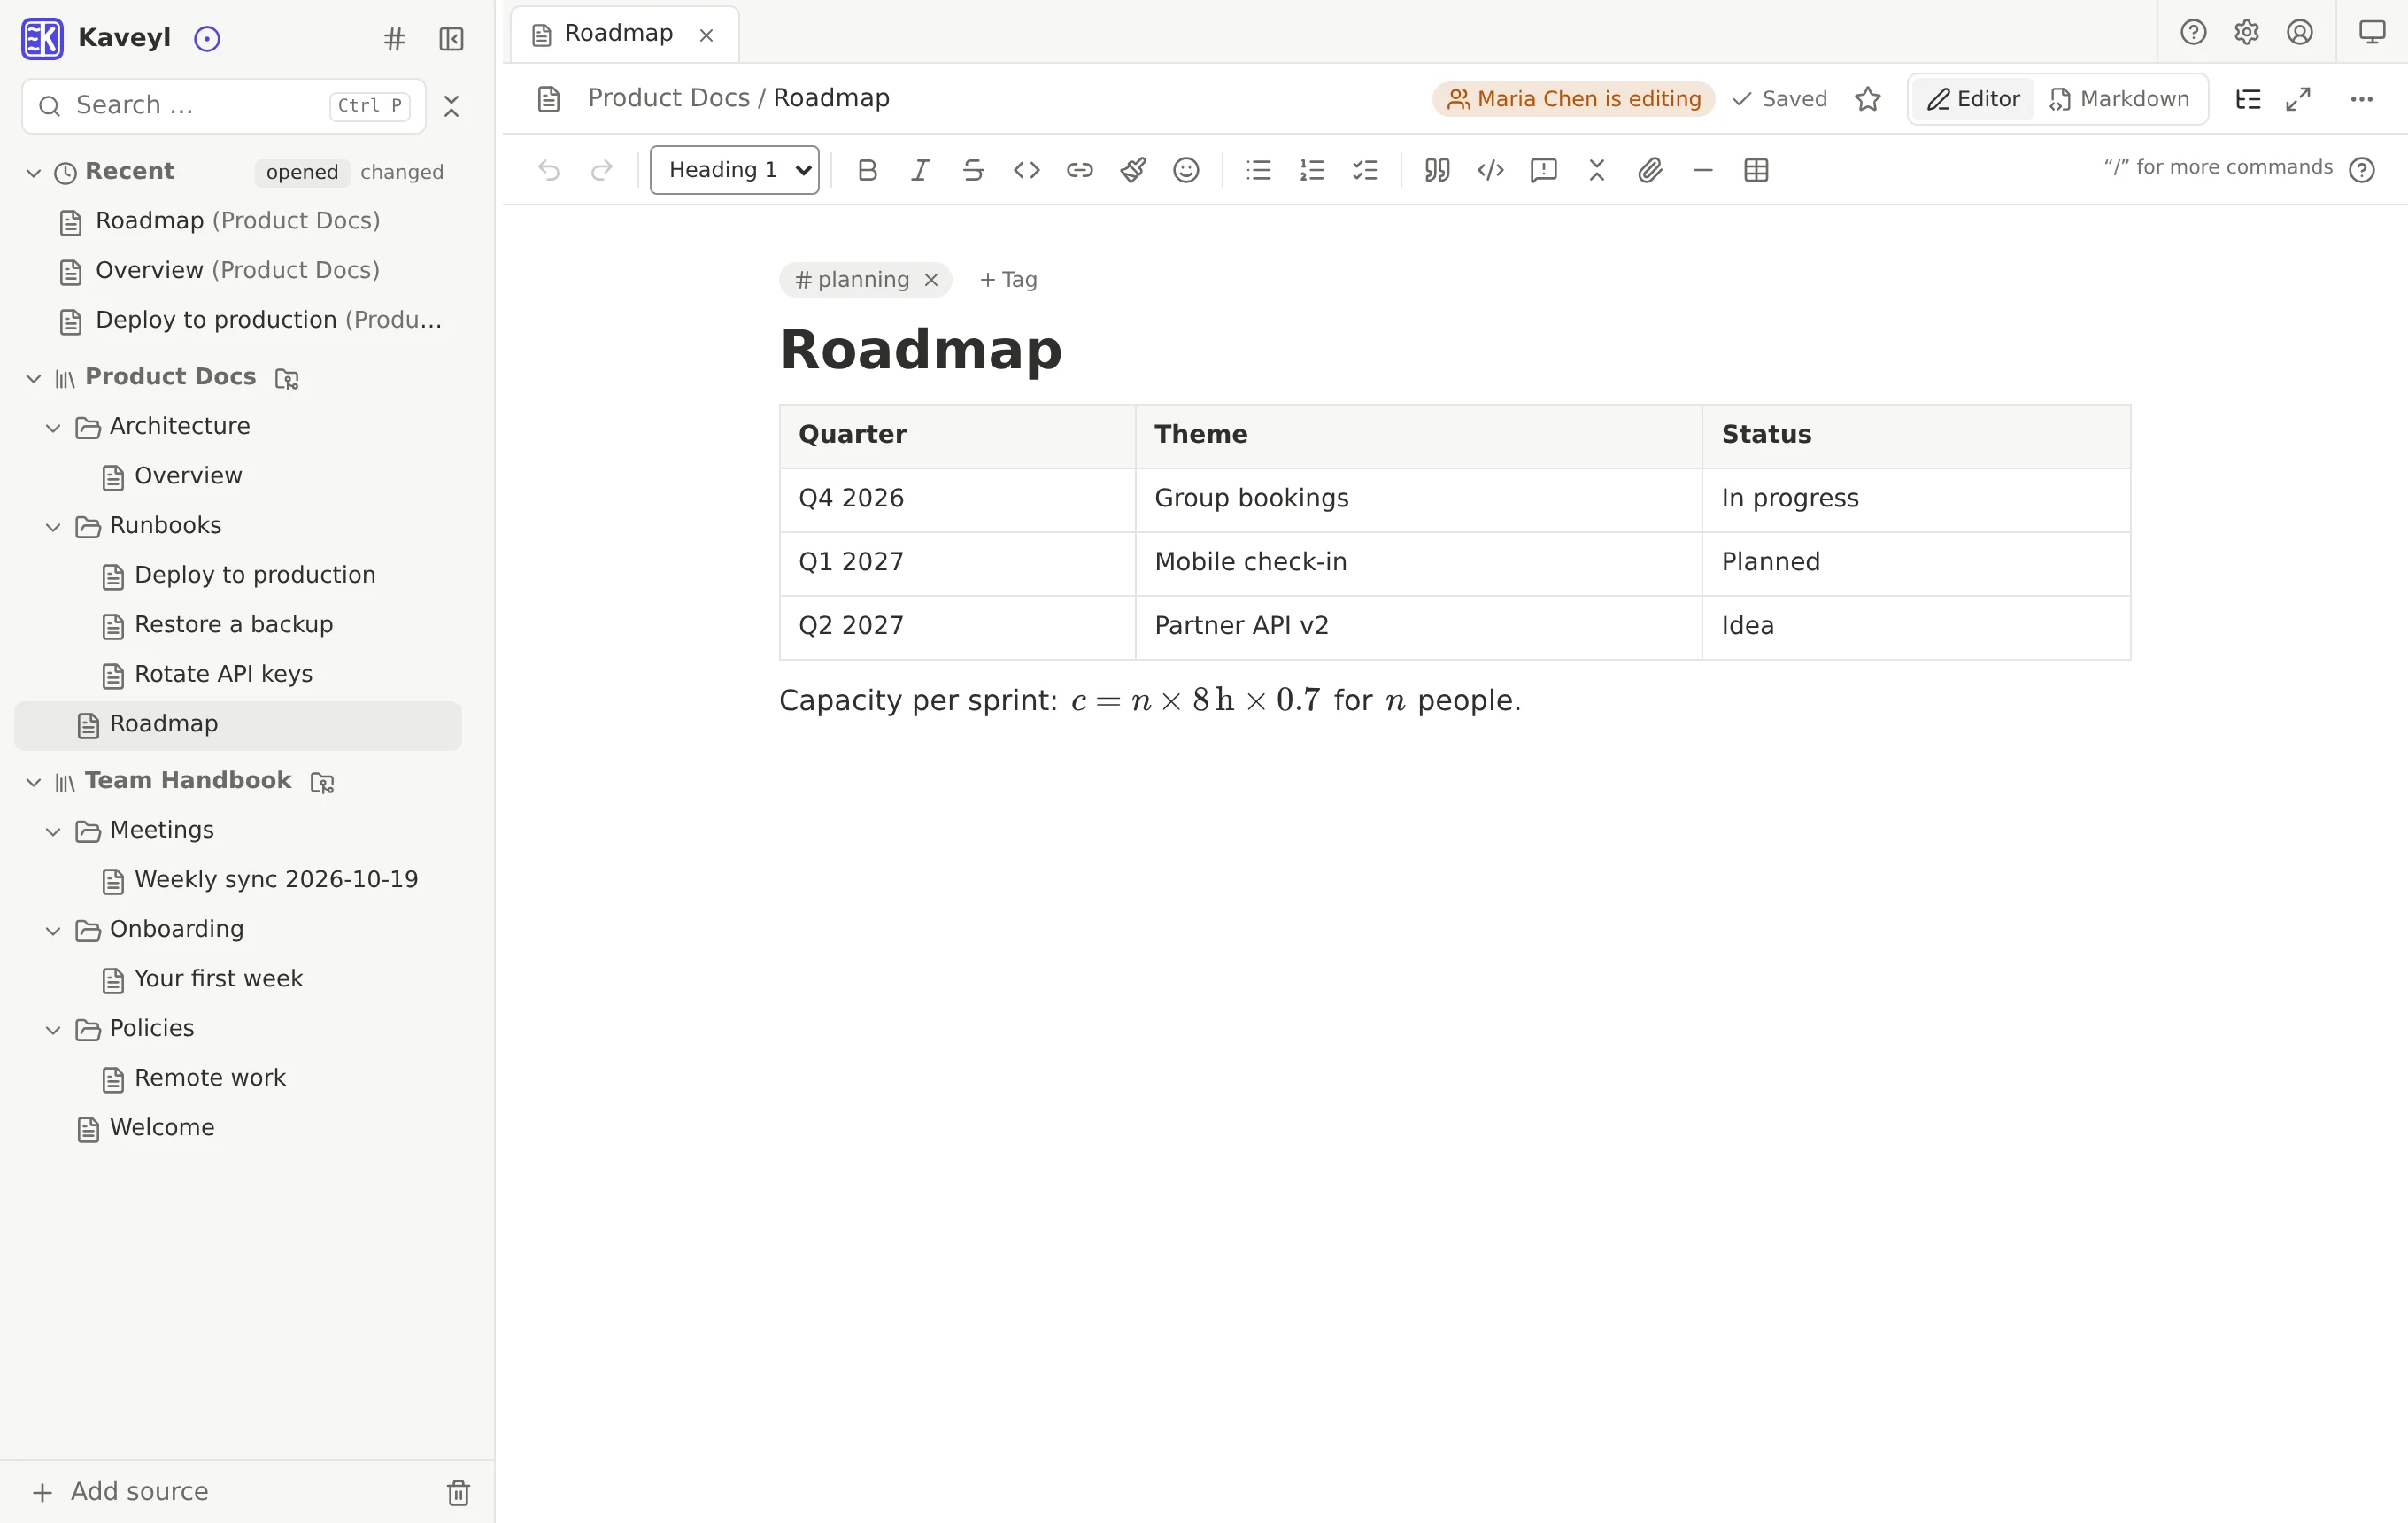Image resolution: width=2408 pixels, height=1523 pixels.
Task: Attach a file with the paperclip icon
Action: click(1650, 170)
